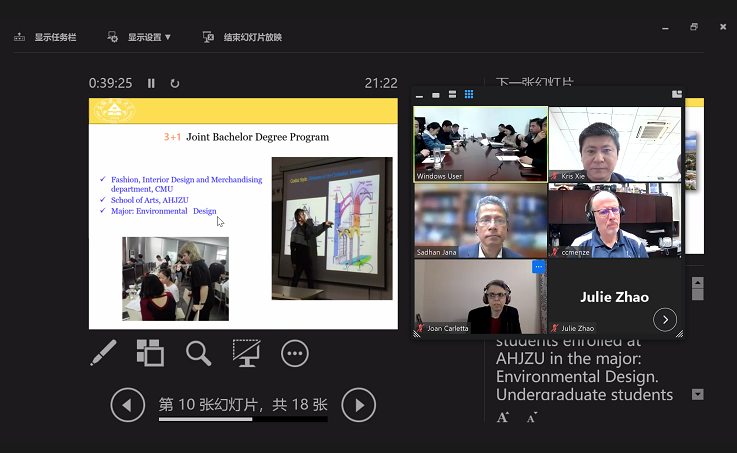Increase the notes text size
Viewport: 737px width, 453px height.
[503, 417]
